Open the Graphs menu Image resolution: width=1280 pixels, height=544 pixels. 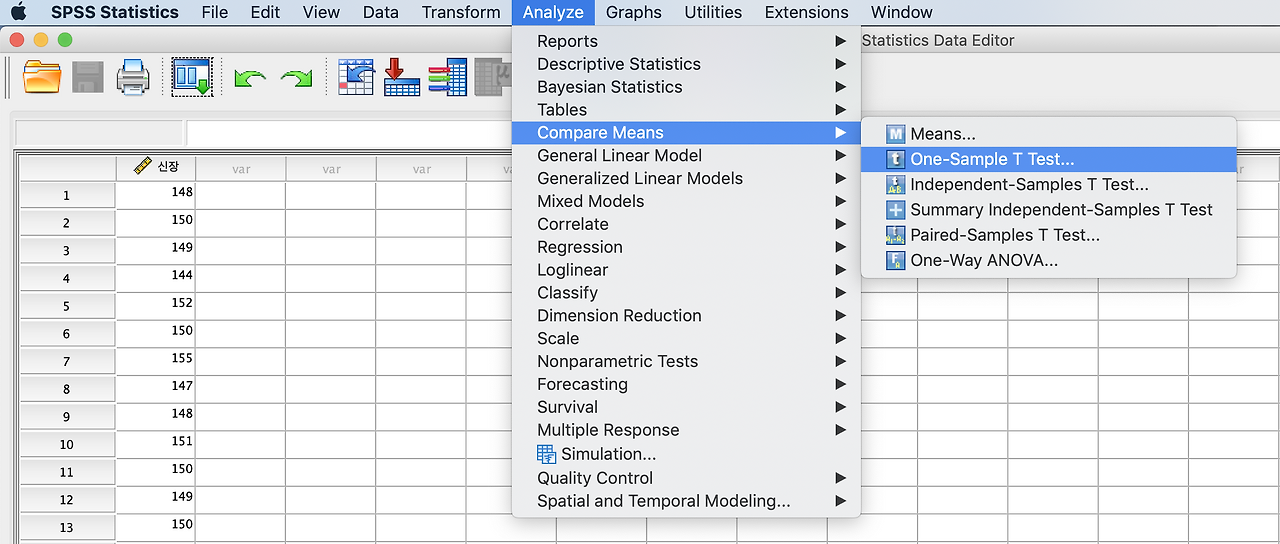(x=634, y=12)
